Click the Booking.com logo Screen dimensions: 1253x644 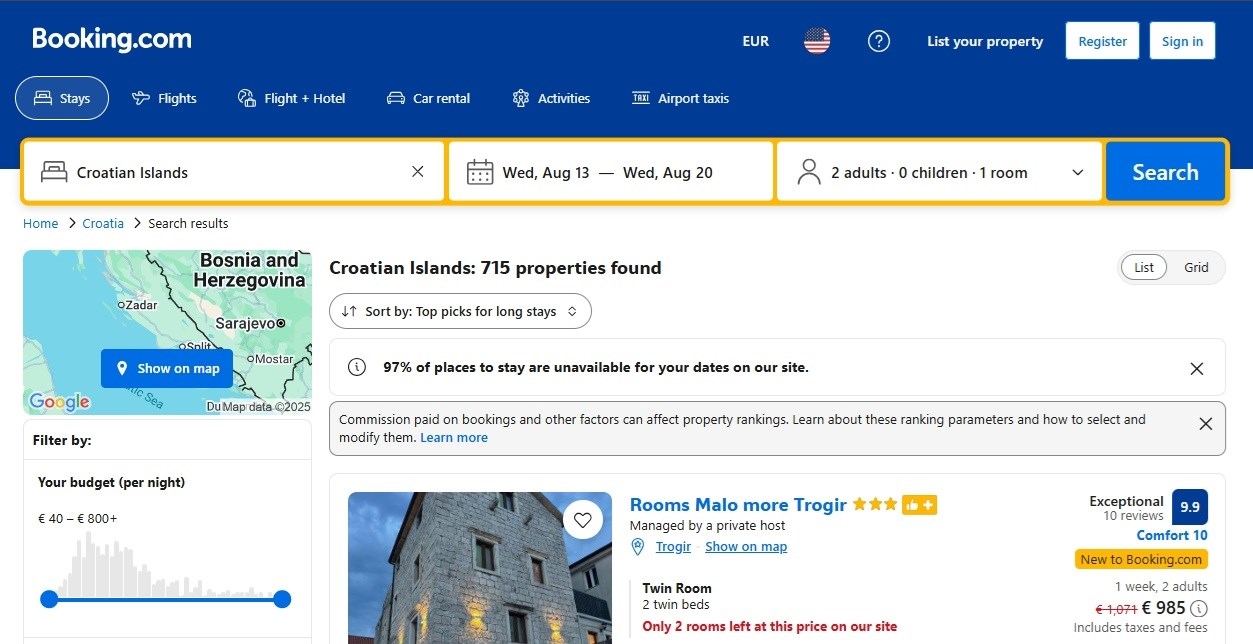[x=112, y=40]
